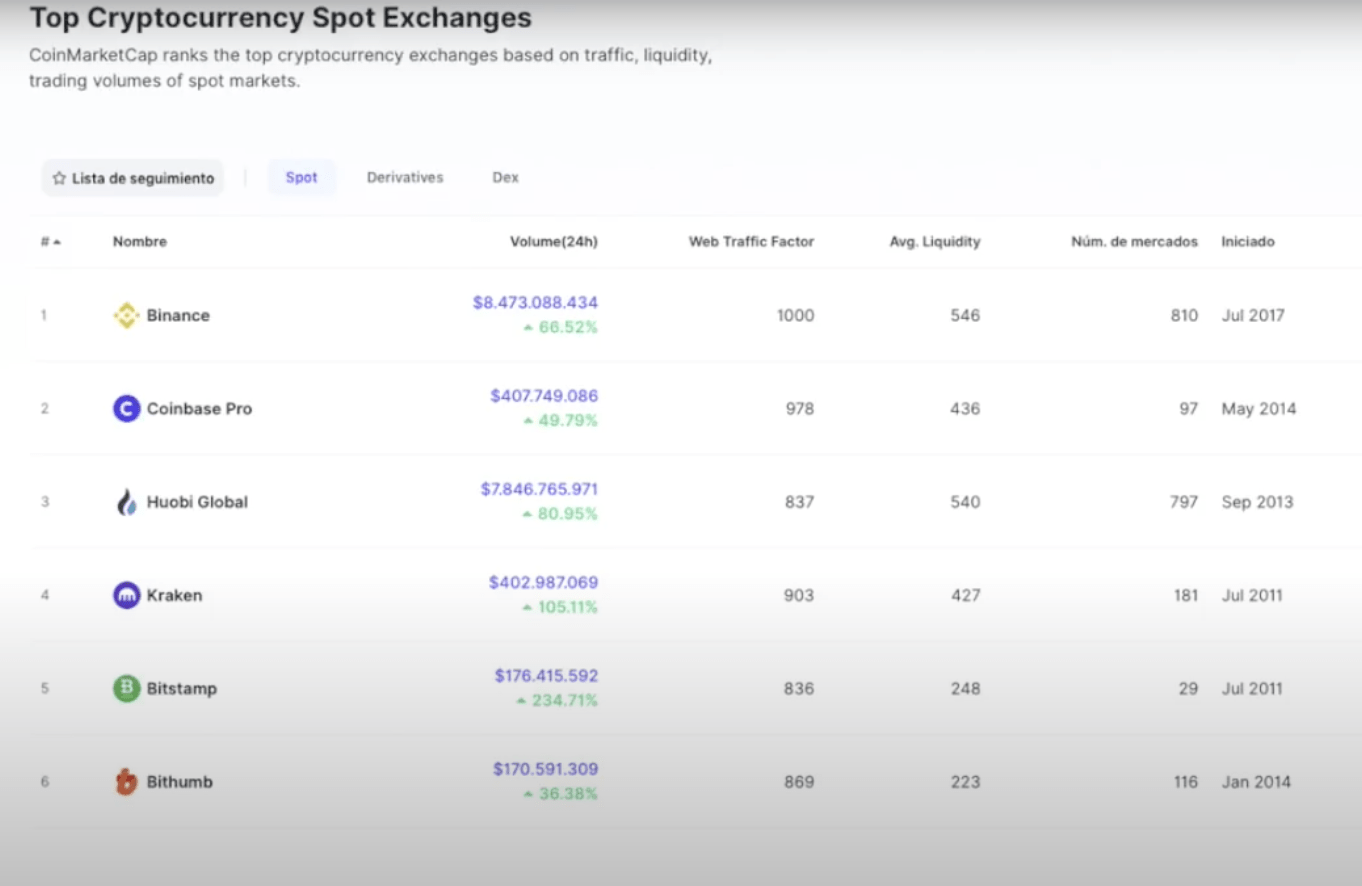The height and width of the screenshot is (886, 1362).
Task: Click Bithumb volume $170.591.309
Action: point(545,769)
